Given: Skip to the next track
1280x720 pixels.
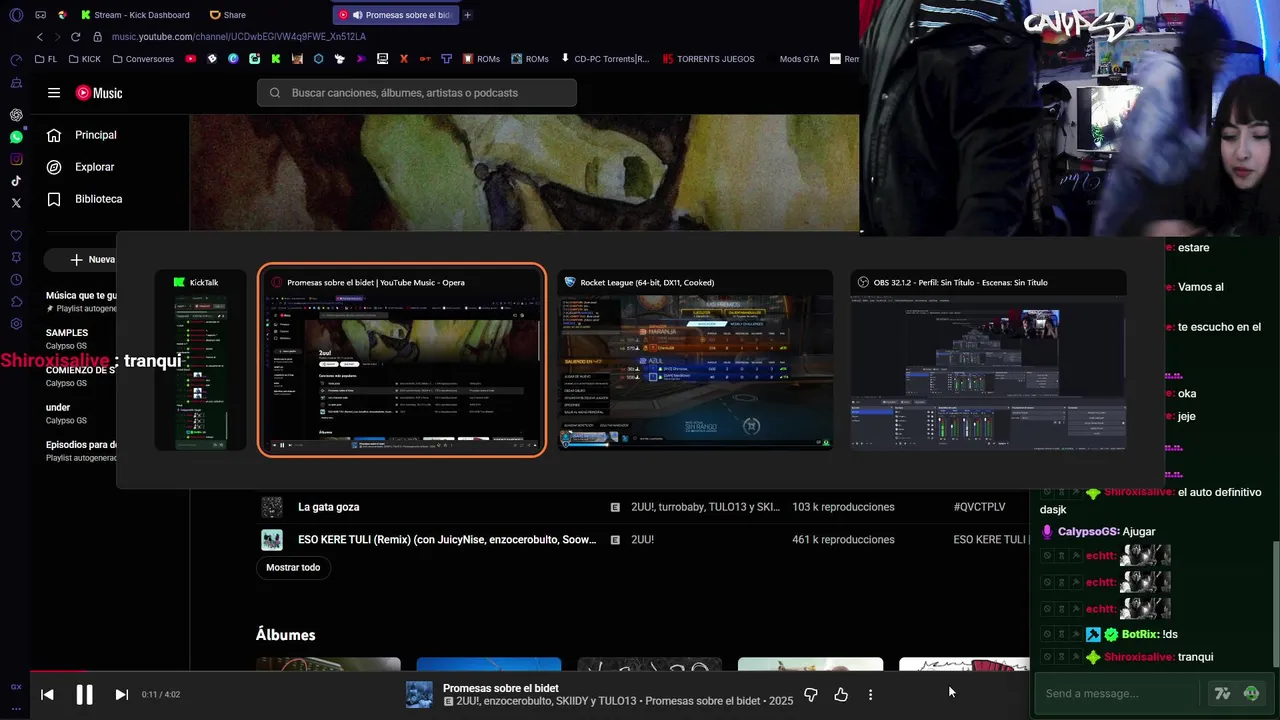Looking at the screenshot, I should coord(121,694).
